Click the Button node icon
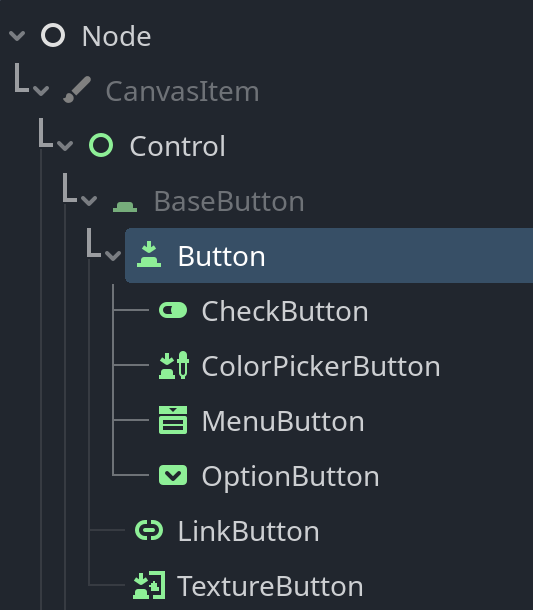Image resolution: width=533 pixels, height=610 pixels. 149,254
